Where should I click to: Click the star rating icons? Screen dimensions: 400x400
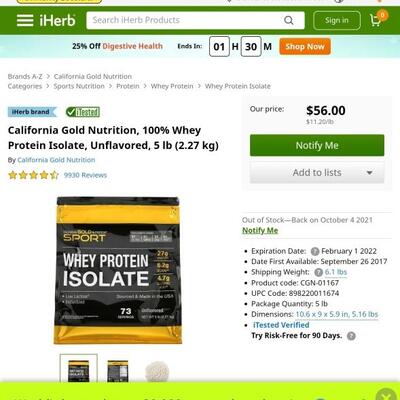pos(33,175)
